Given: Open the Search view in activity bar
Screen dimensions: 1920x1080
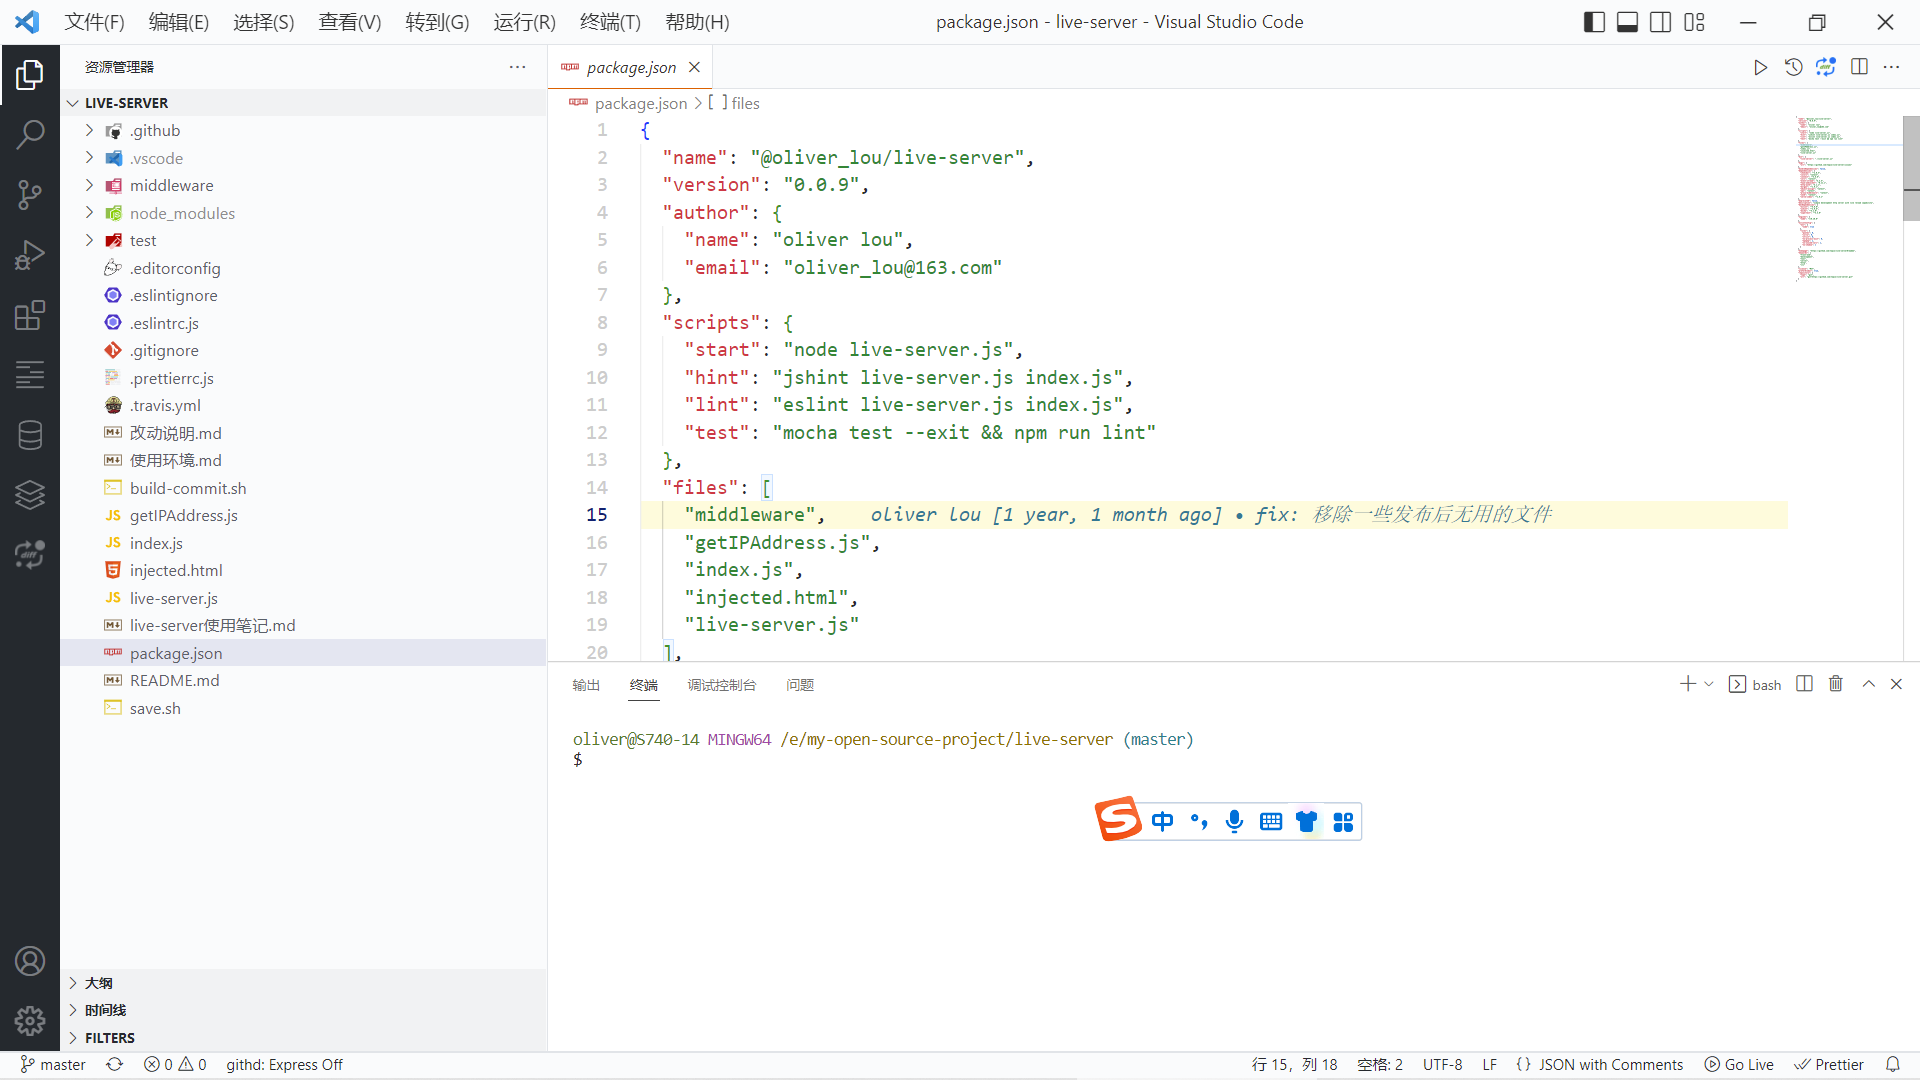Looking at the screenshot, I should pos(30,134).
